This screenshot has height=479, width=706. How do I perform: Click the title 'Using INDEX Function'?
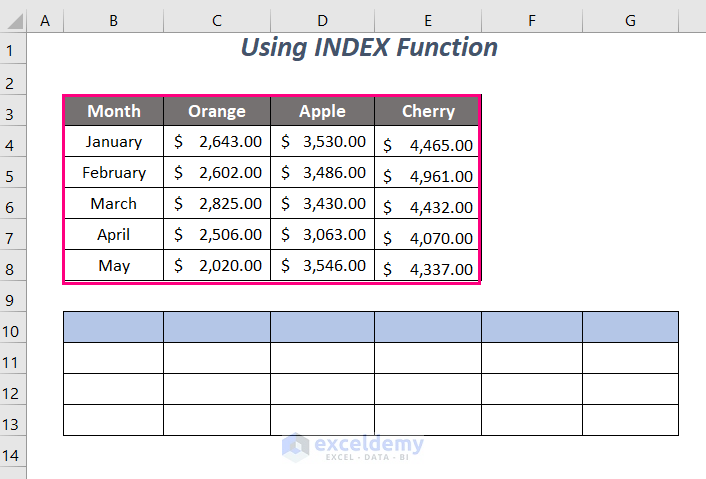(x=370, y=47)
